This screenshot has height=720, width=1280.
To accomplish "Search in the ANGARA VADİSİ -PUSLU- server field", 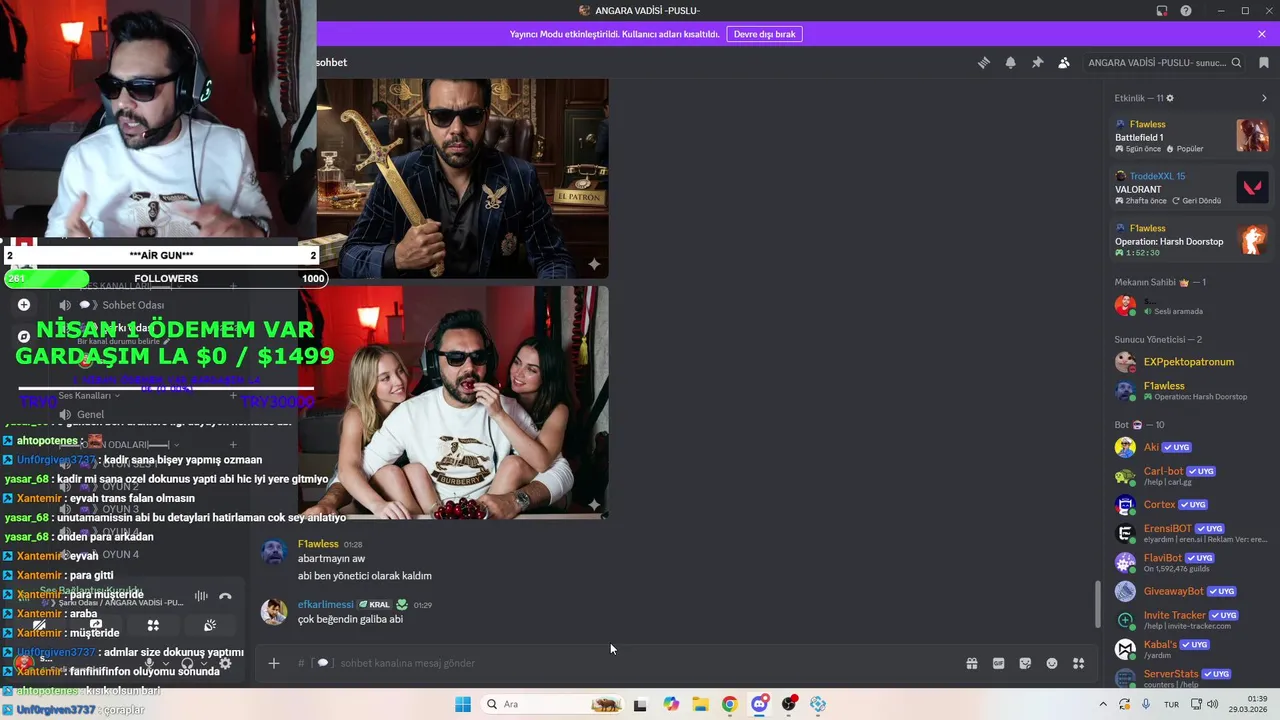I will point(1165,62).
